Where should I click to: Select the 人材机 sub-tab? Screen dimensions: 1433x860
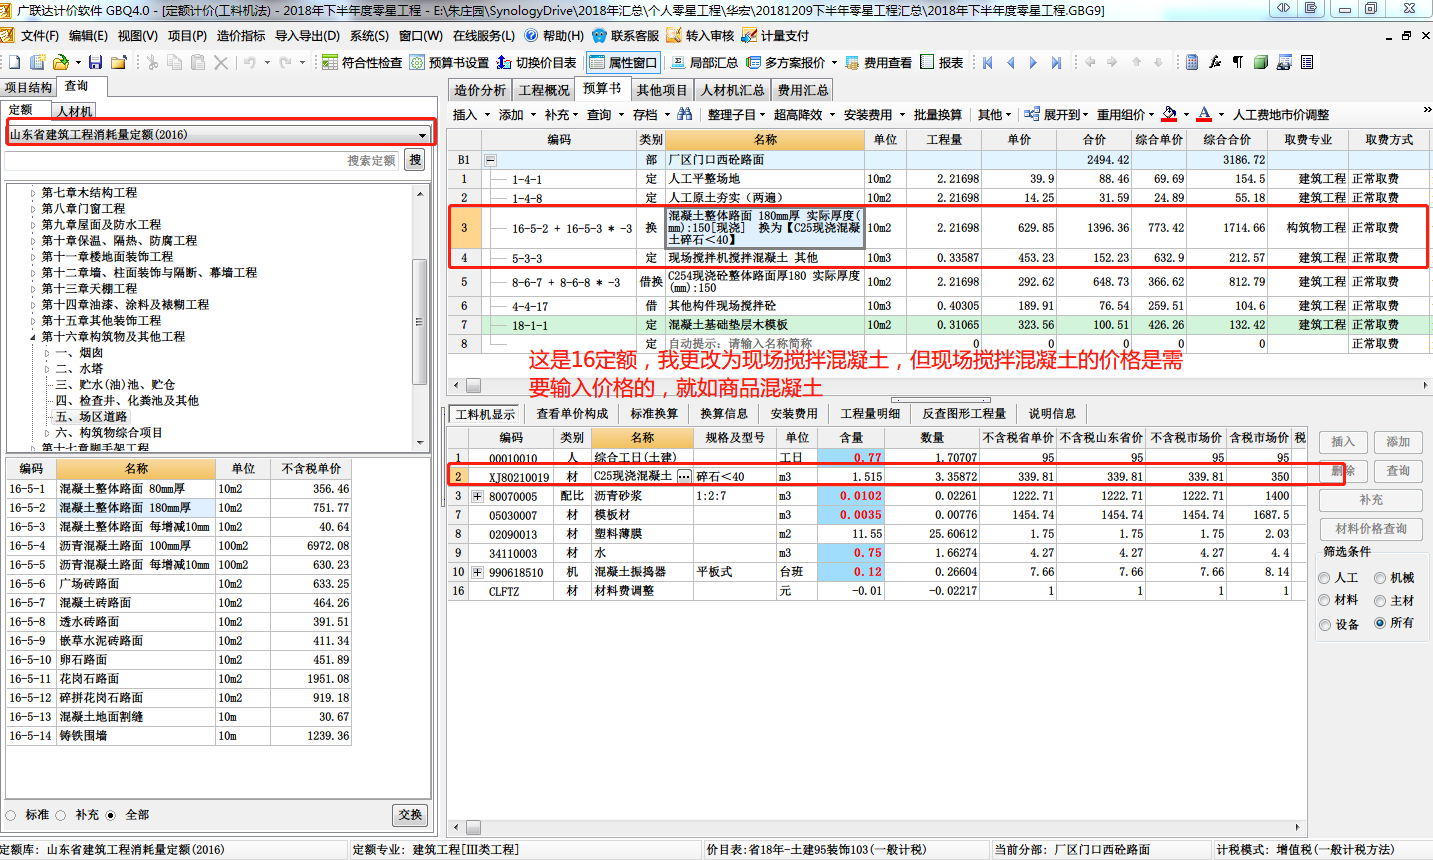(75, 111)
